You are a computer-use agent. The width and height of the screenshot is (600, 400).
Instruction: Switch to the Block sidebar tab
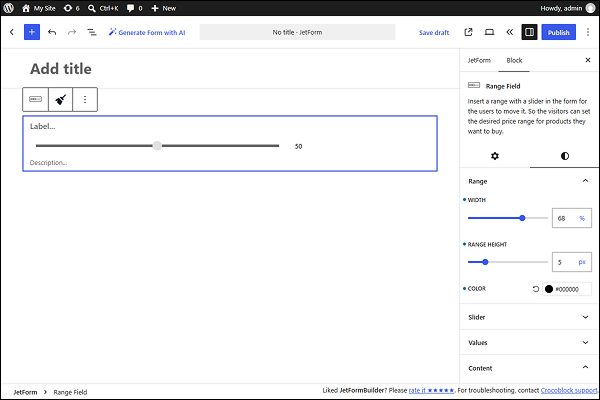click(514, 60)
